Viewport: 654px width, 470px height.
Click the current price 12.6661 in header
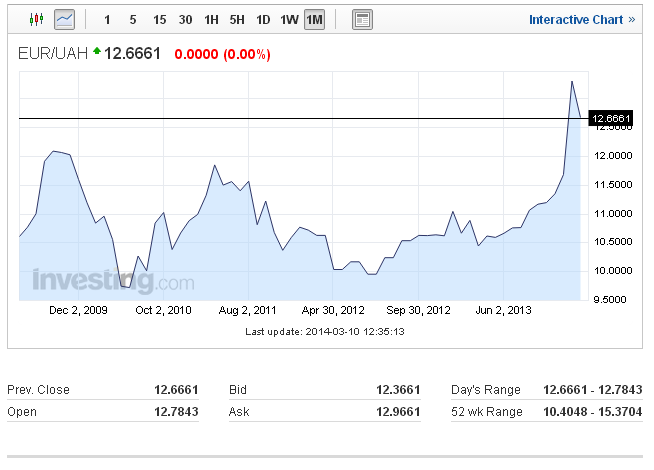click(x=132, y=53)
